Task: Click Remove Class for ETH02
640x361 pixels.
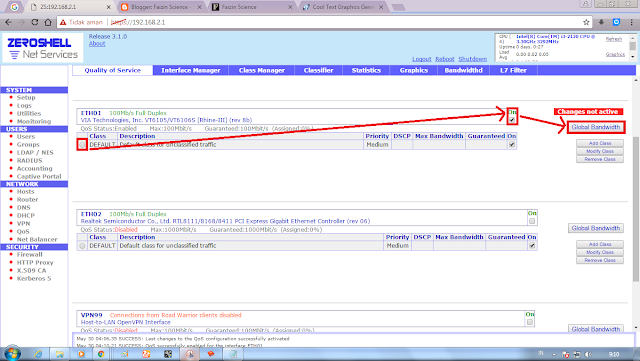Action: tap(600, 260)
